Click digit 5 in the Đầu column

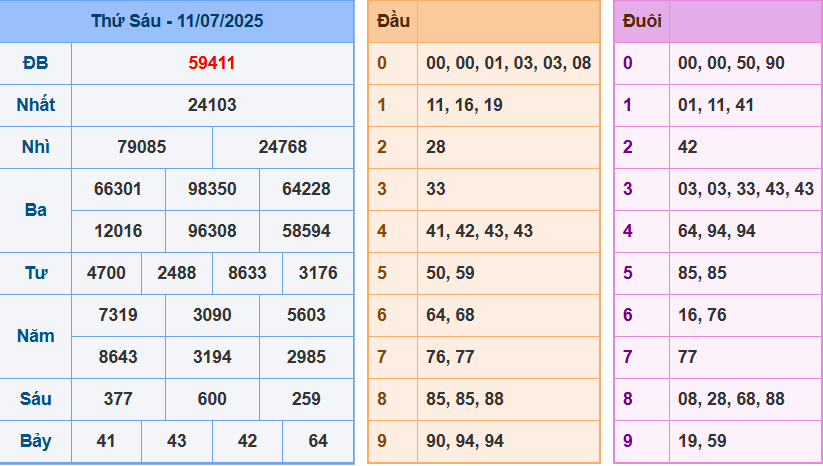382,273
